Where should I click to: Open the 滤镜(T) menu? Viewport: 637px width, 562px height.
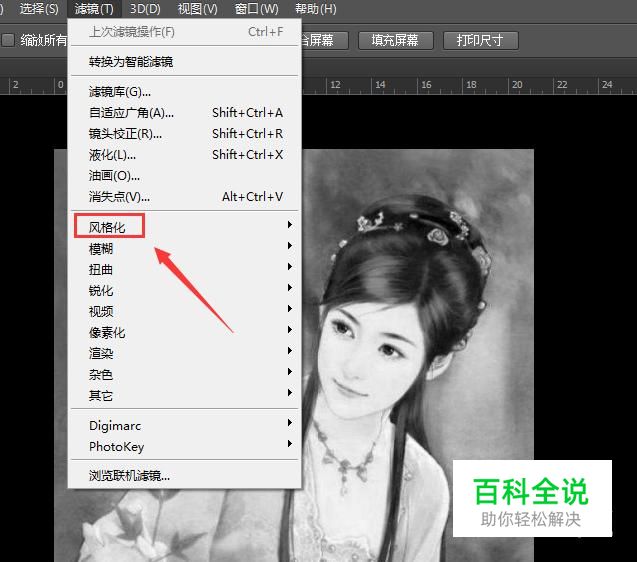94,9
